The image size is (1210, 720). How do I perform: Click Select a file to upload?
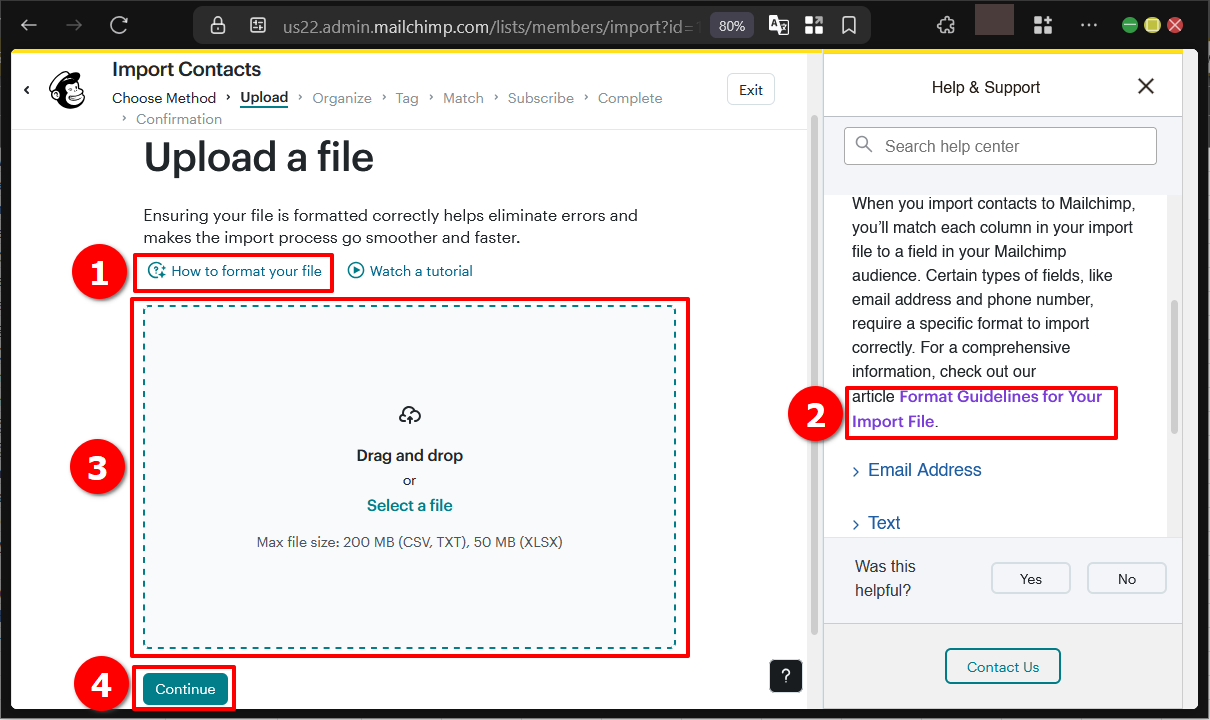pos(409,505)
